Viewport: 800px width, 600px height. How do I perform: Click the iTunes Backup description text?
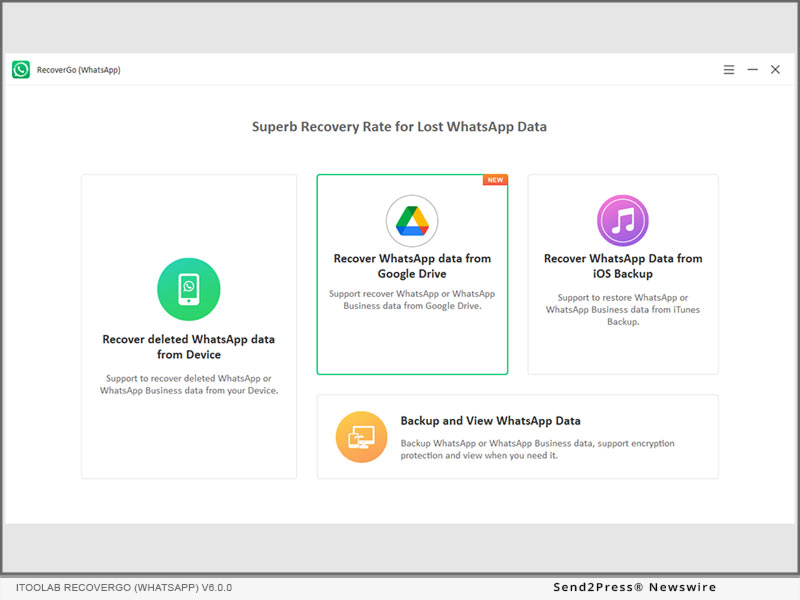623,310
